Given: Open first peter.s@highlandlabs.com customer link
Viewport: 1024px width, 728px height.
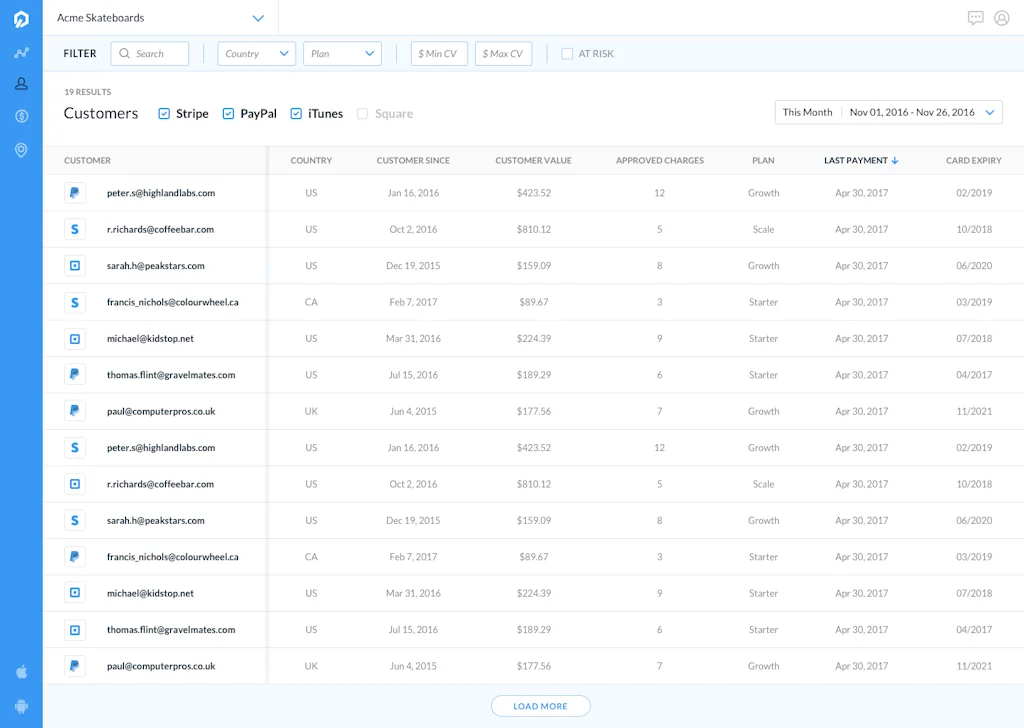Looking at the screenshot, I should click(x=161, y=193).
